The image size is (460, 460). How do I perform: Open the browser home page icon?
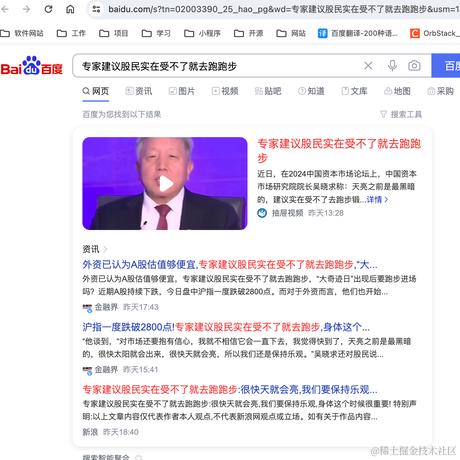pos(70,9)
